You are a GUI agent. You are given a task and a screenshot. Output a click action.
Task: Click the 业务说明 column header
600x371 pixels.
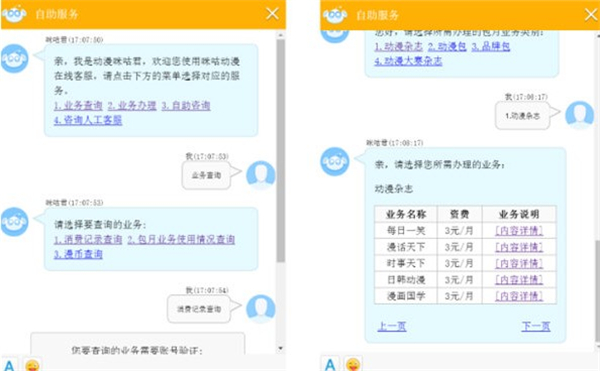519,214
